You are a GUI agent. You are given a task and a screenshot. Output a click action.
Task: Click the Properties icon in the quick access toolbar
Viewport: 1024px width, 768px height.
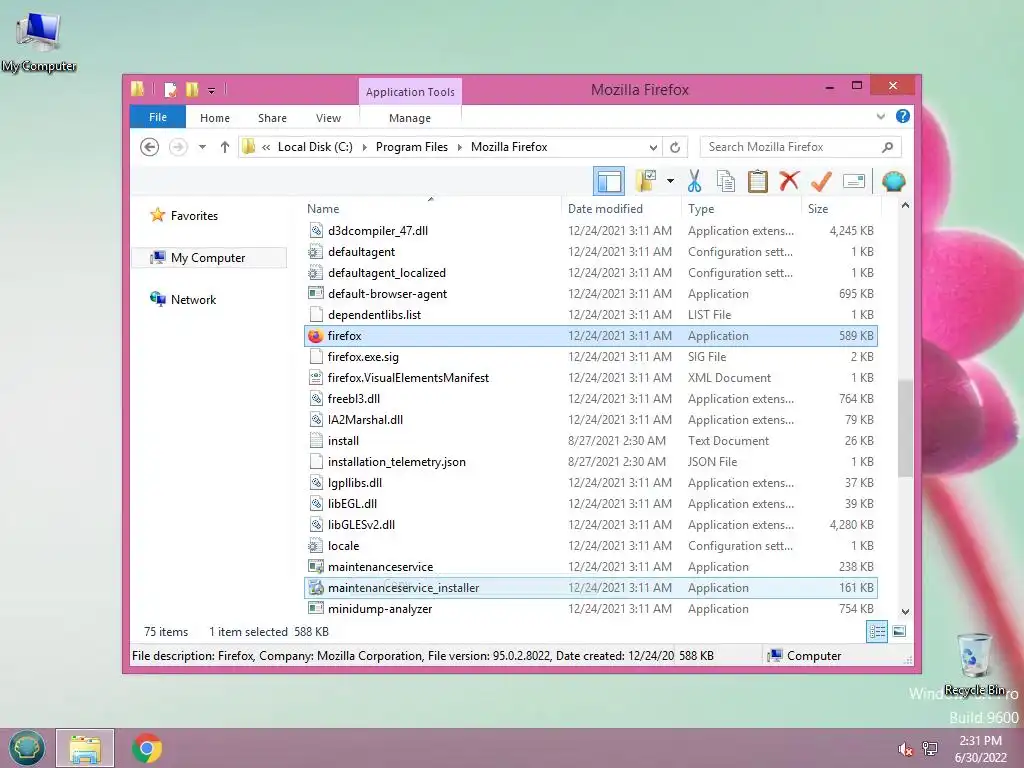pos(170,89)
